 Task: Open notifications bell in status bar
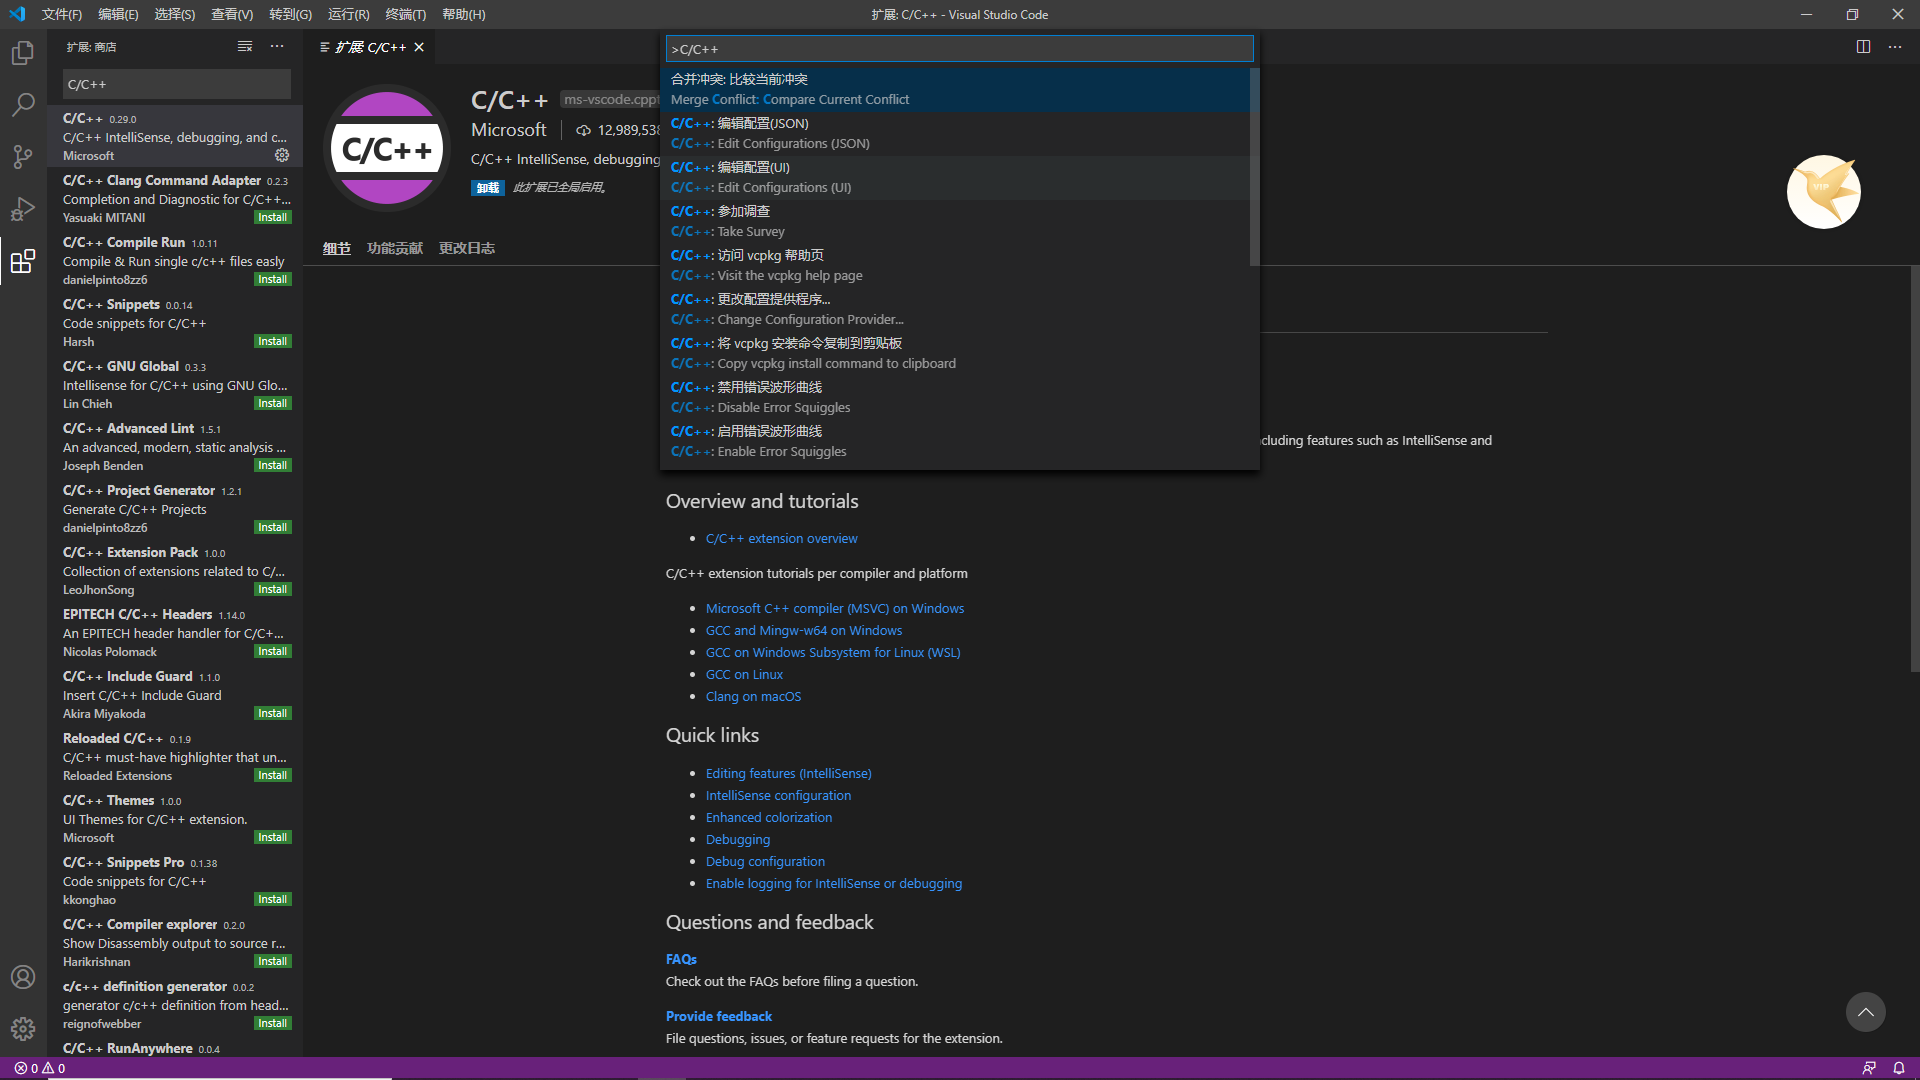click(x=1899, y=1068)
